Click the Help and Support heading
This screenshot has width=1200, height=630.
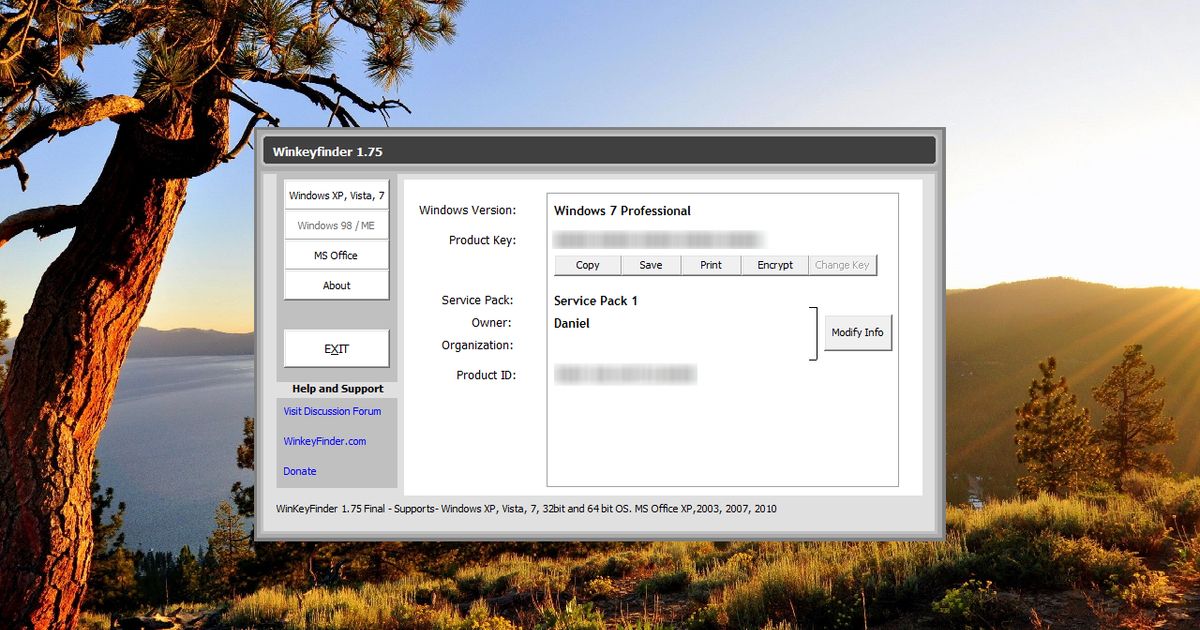338,389
